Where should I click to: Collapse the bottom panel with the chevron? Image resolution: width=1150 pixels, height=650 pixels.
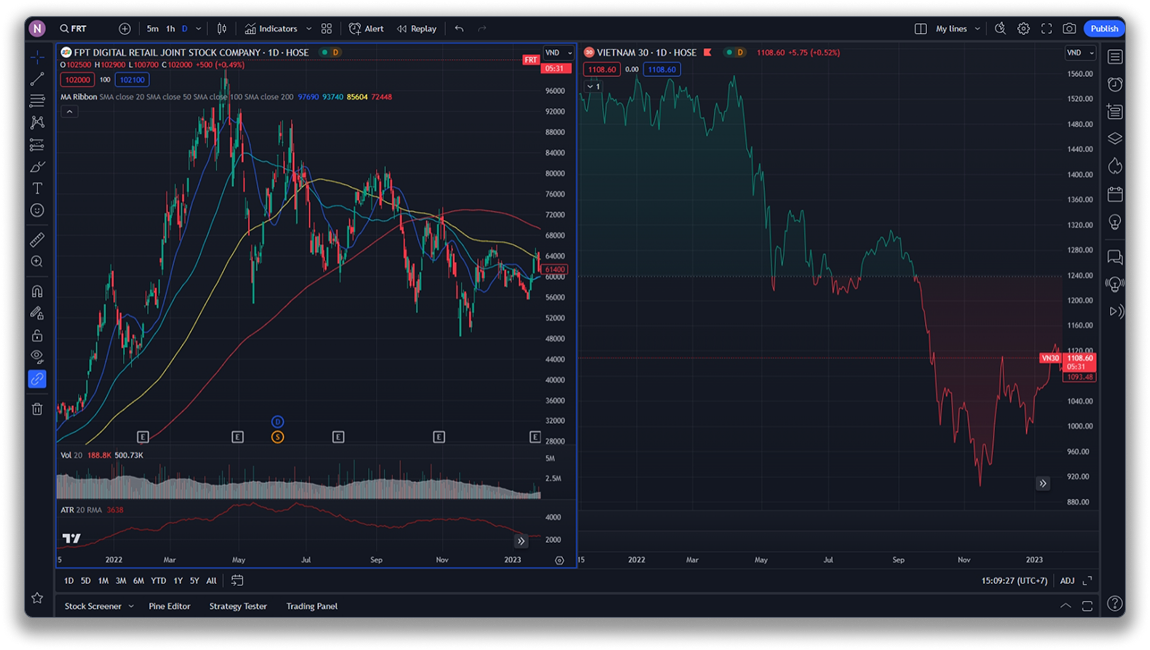coord(1066,606)
